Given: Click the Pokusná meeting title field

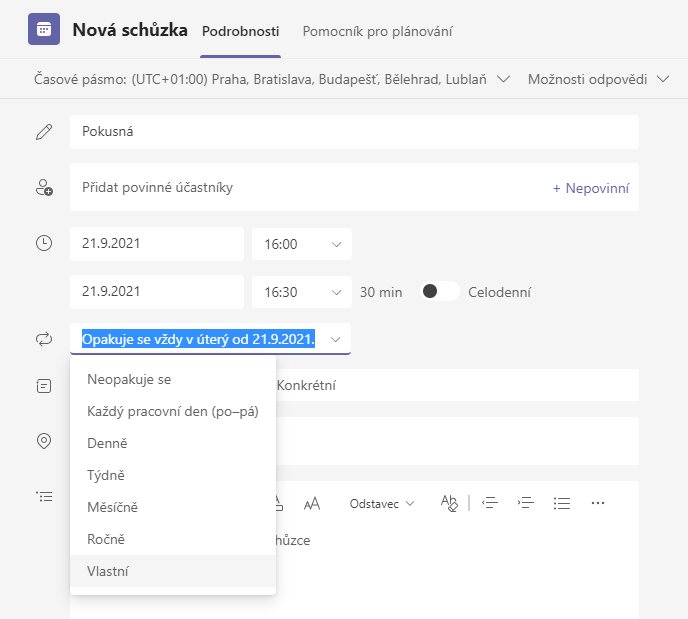Looking at the screenshot, I should (x=354, y=131).
